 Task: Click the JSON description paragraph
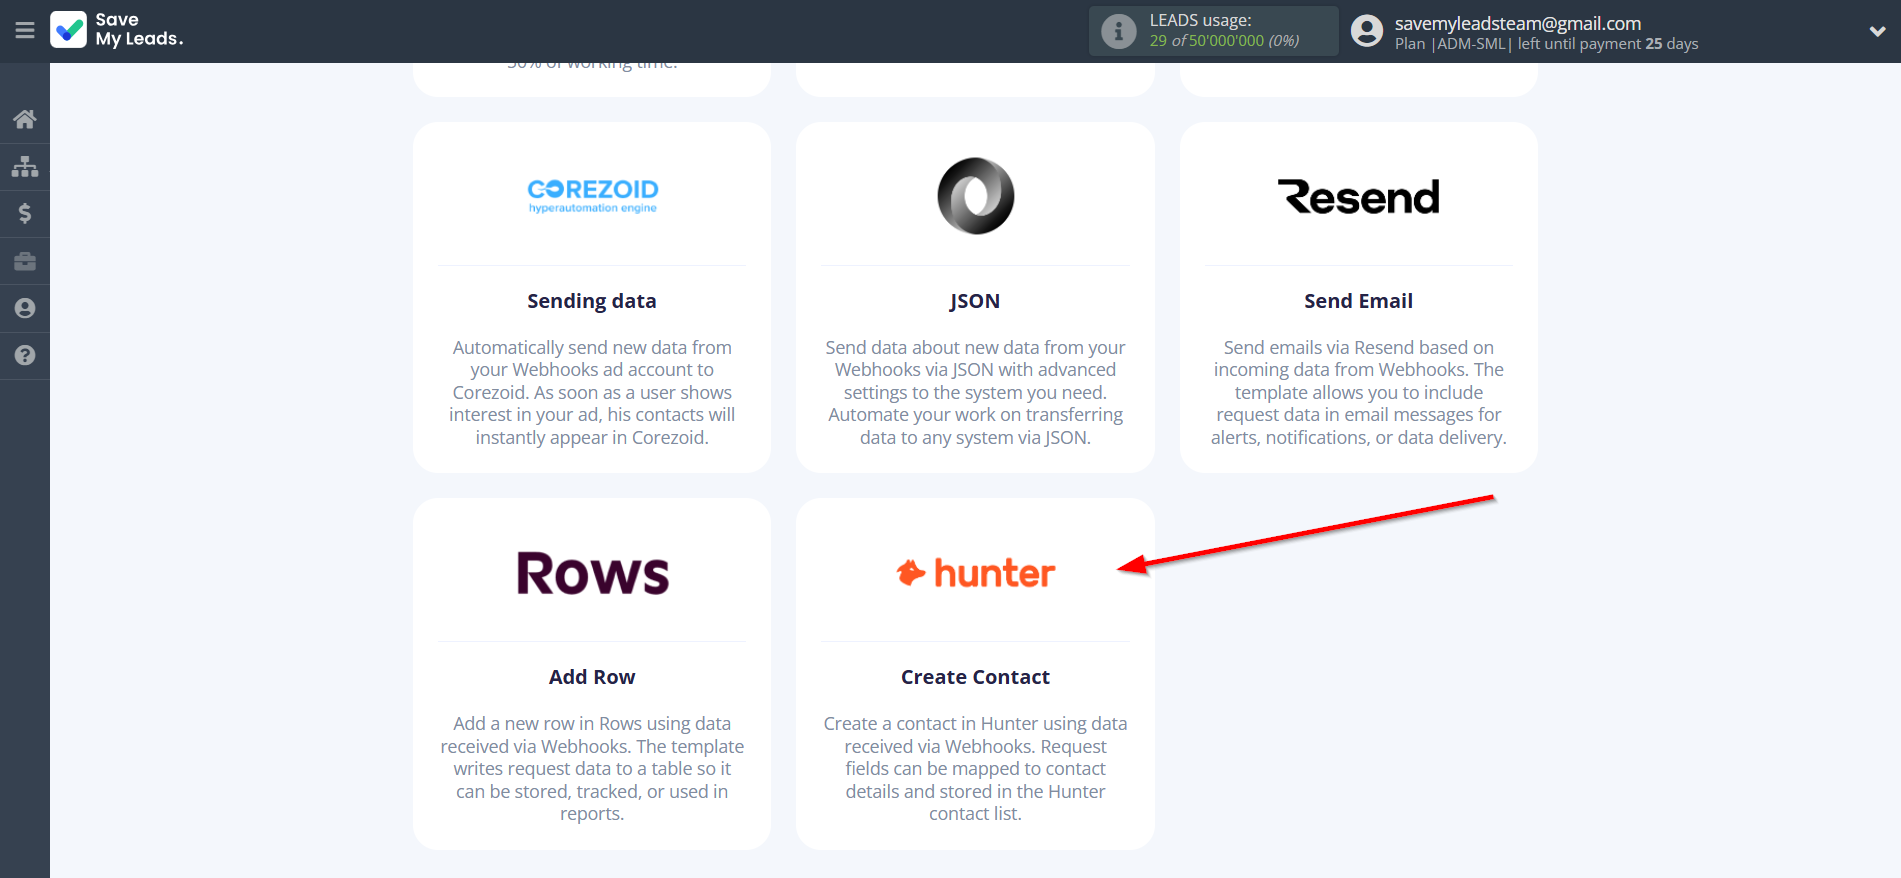[975, 392]
